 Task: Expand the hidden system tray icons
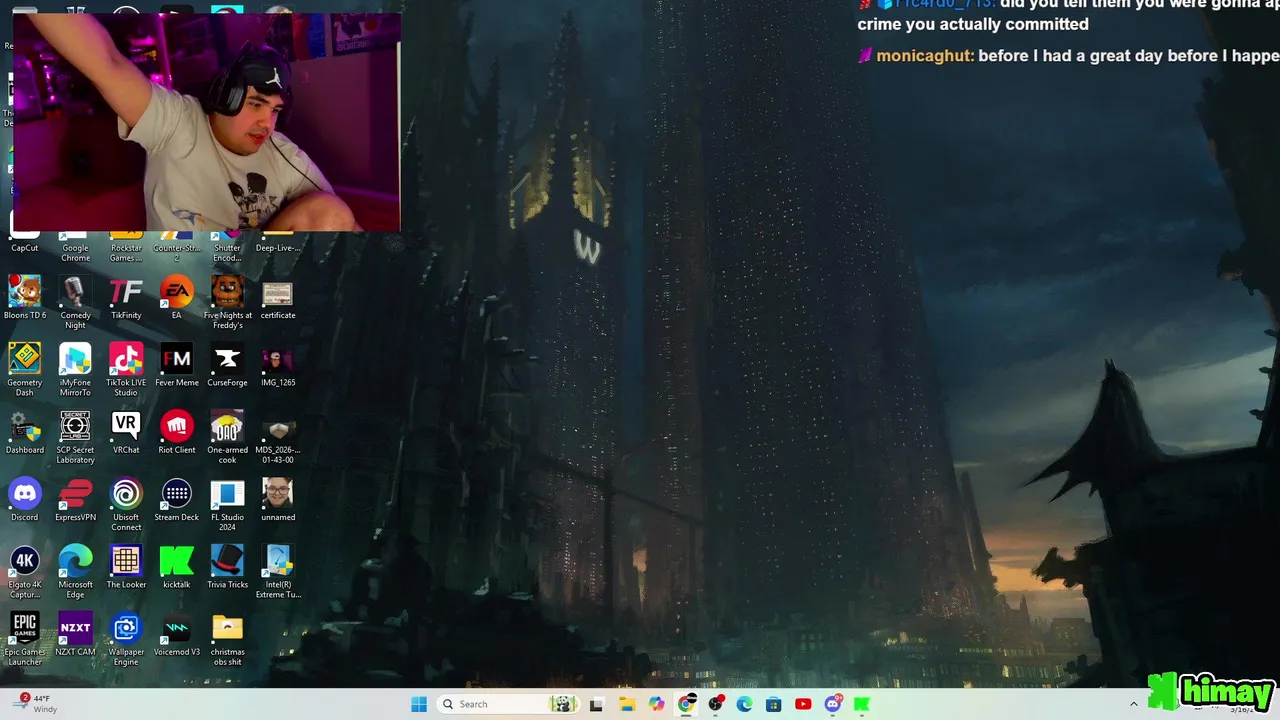[1133, 704]
